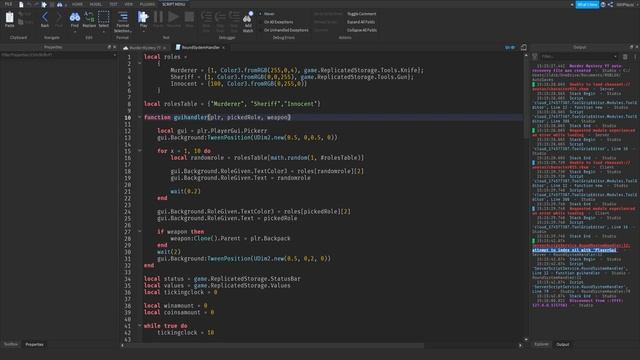Screen dimensions: 640x360
Task: Open the Select dropdown arrow
Action: coord(104,31)
